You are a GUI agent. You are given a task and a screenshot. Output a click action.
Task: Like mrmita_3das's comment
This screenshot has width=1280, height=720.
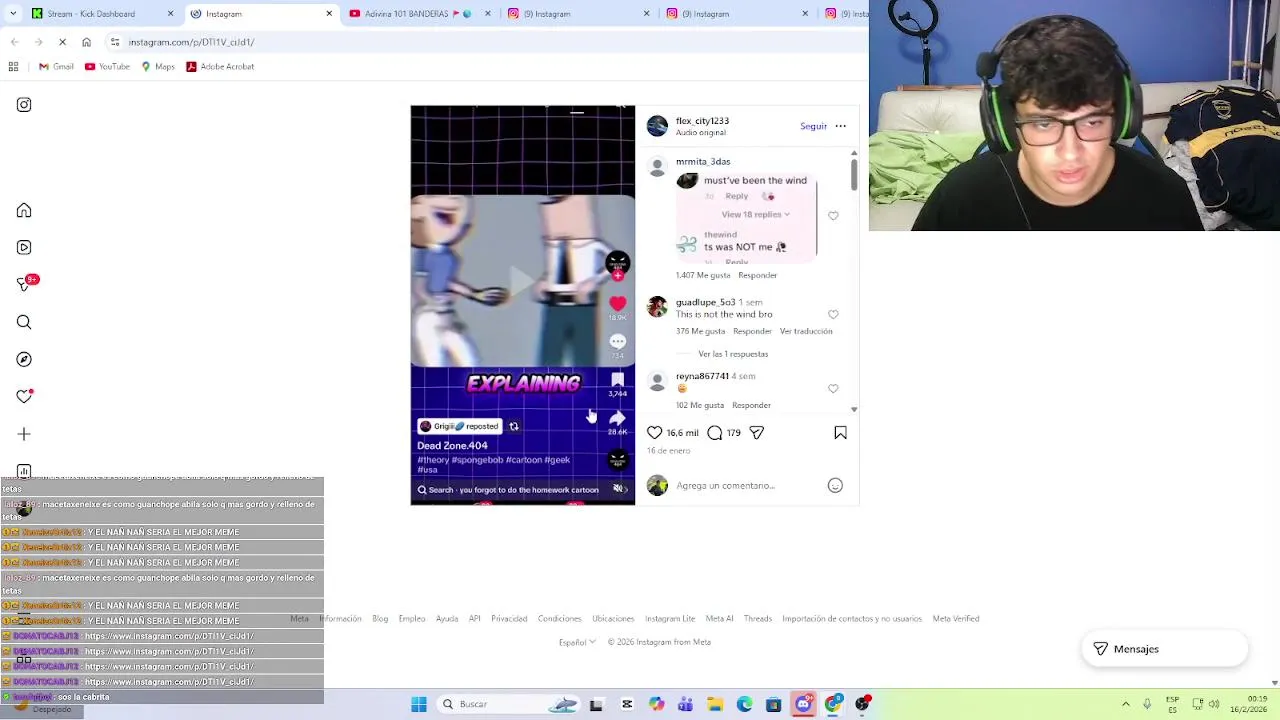click(833, 216)
